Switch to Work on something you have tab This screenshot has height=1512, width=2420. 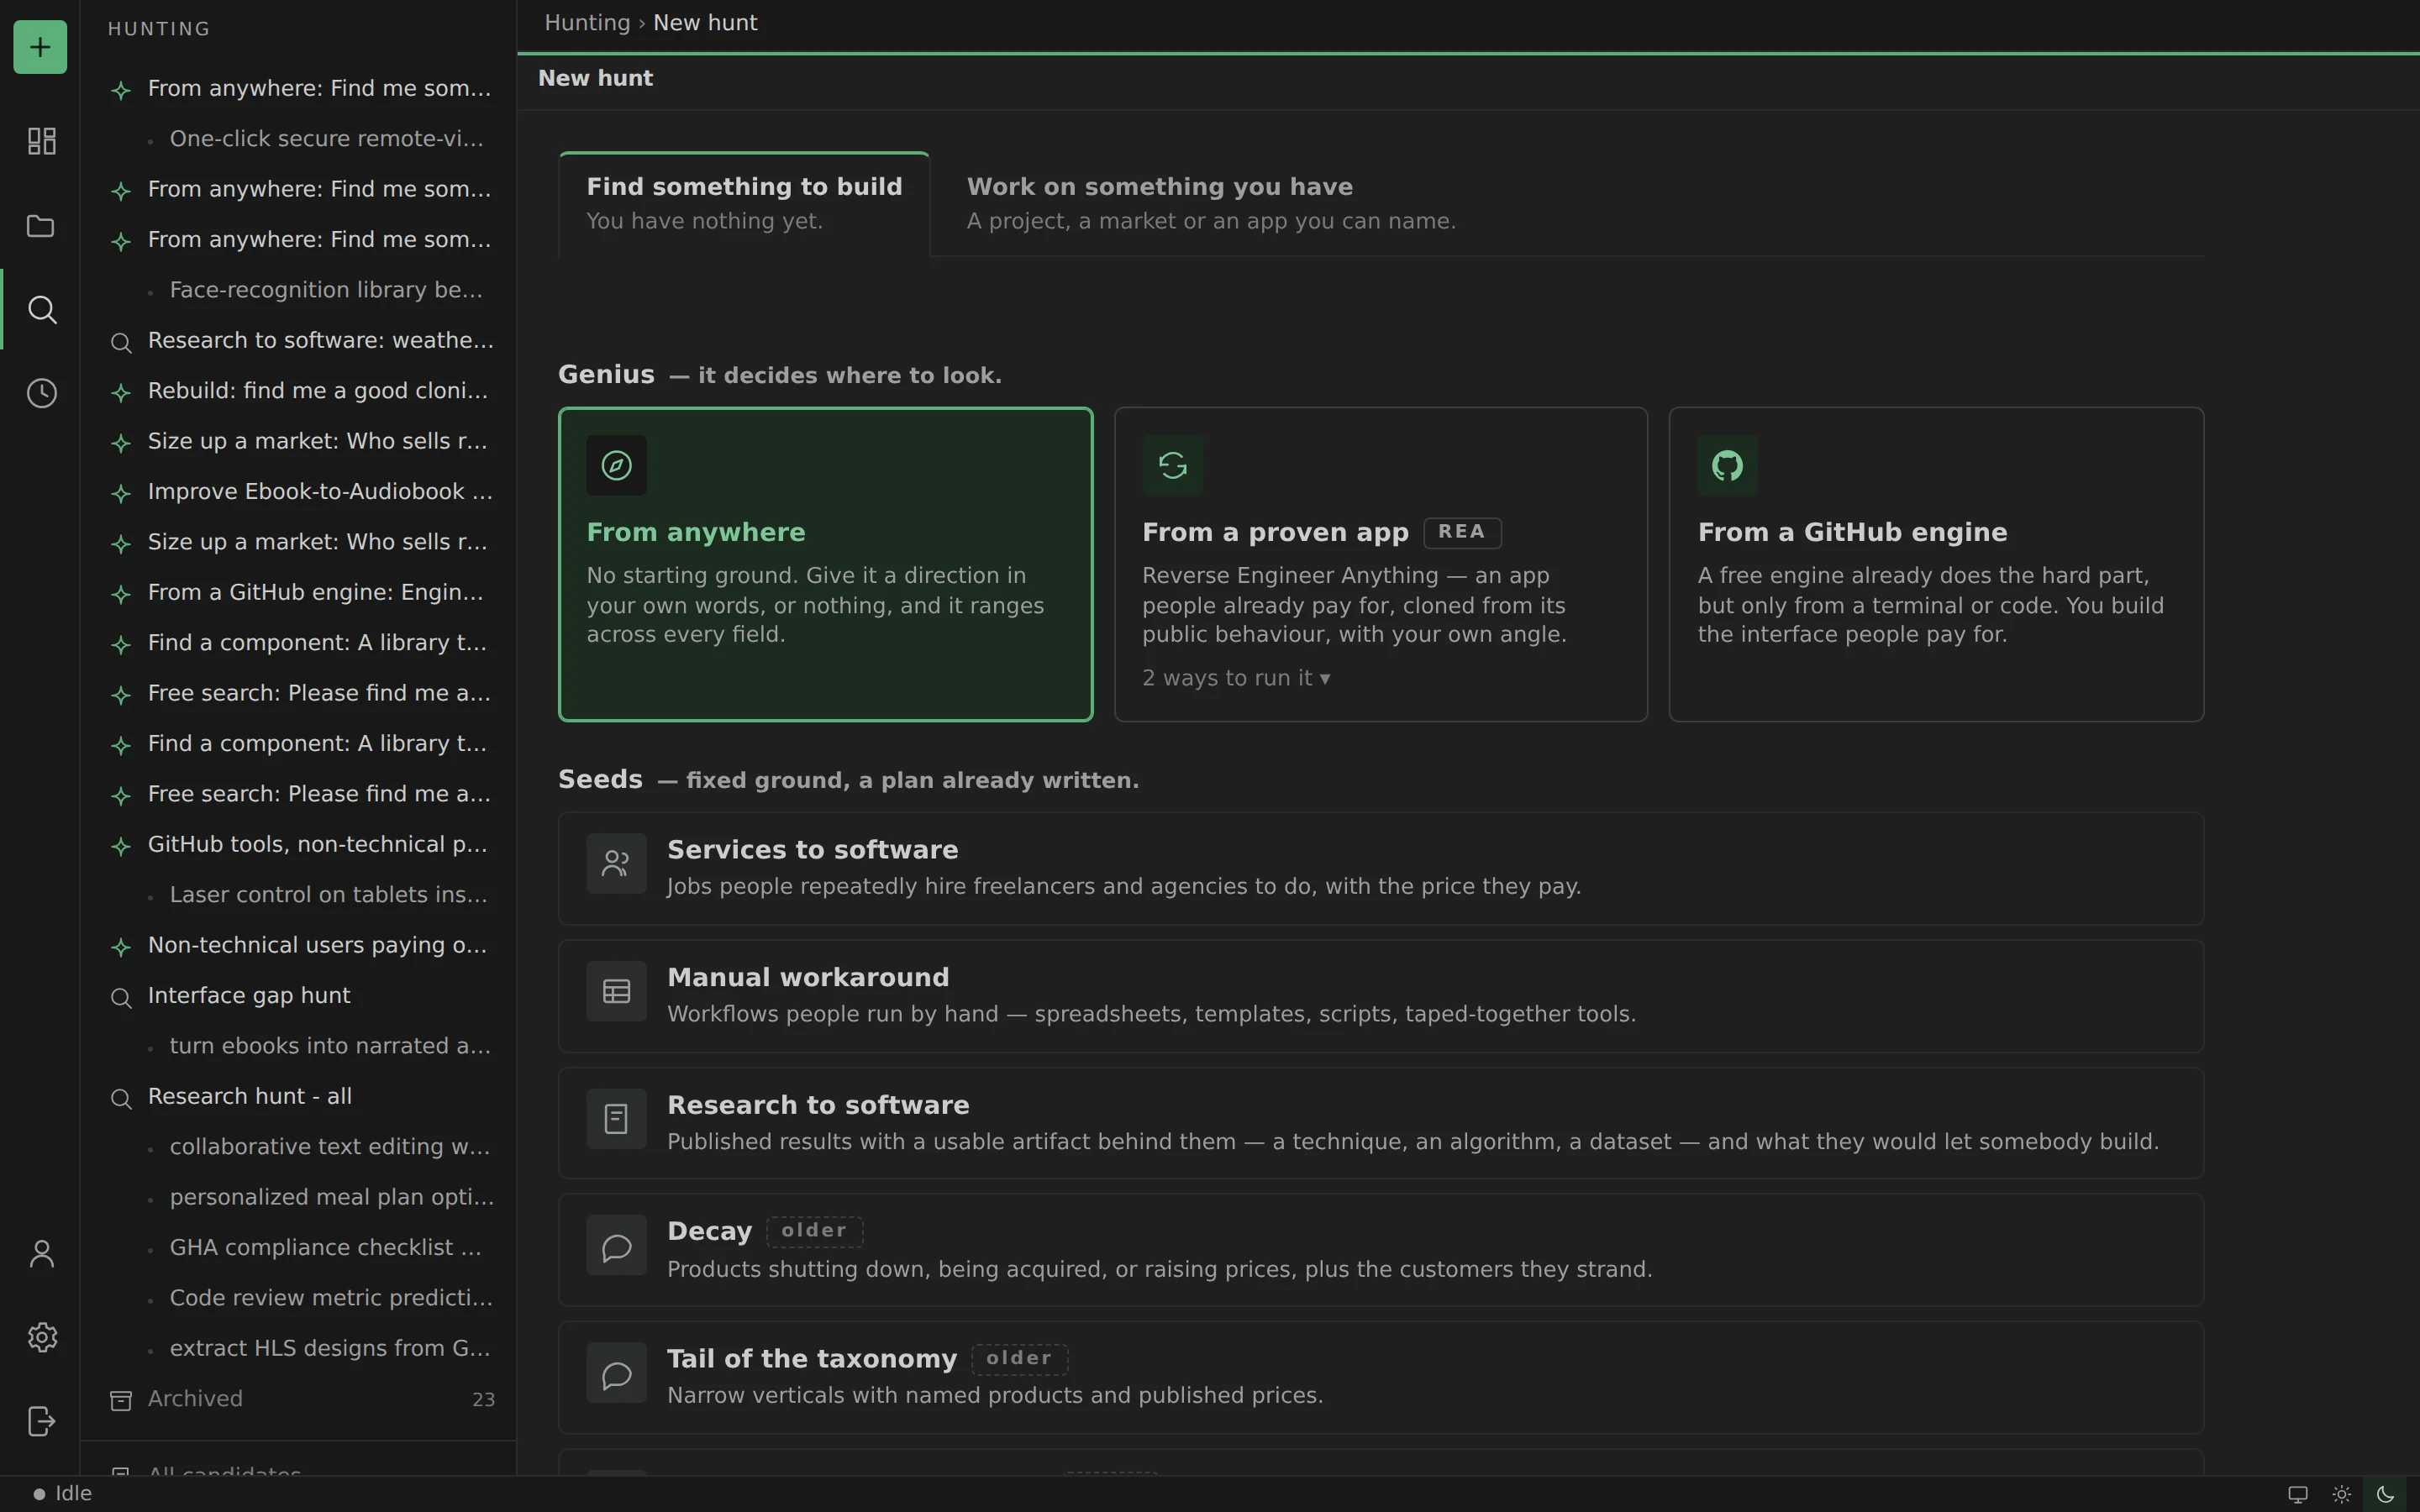(1211, 204)
